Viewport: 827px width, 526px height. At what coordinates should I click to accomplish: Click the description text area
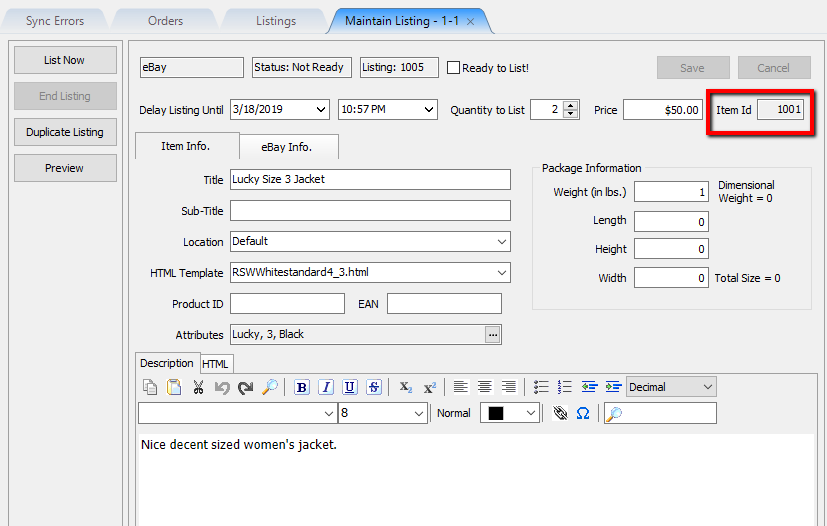pos(476,480)
